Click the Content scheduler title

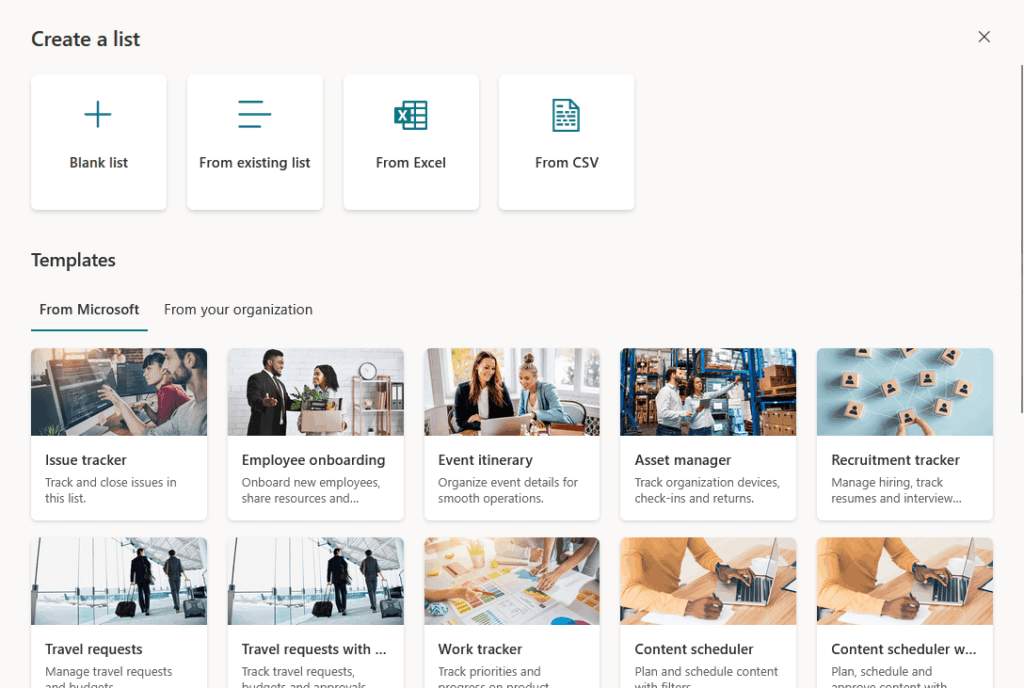tap(694, 649)
